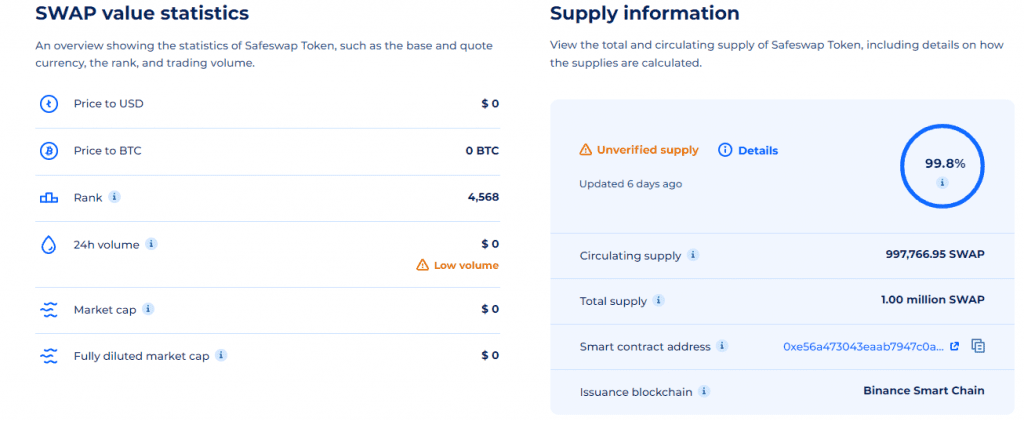Click the smart contract address 0xe56a473043eaab7947c0a... link
The image size is (1024, 421).
[x=863, y=347]
